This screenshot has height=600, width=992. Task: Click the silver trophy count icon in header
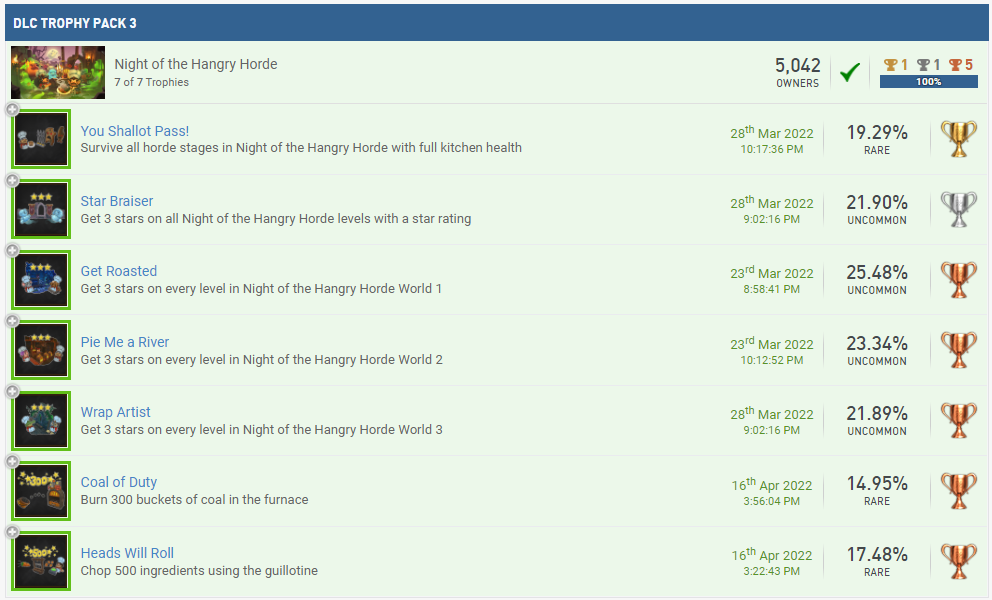(924, 65)
